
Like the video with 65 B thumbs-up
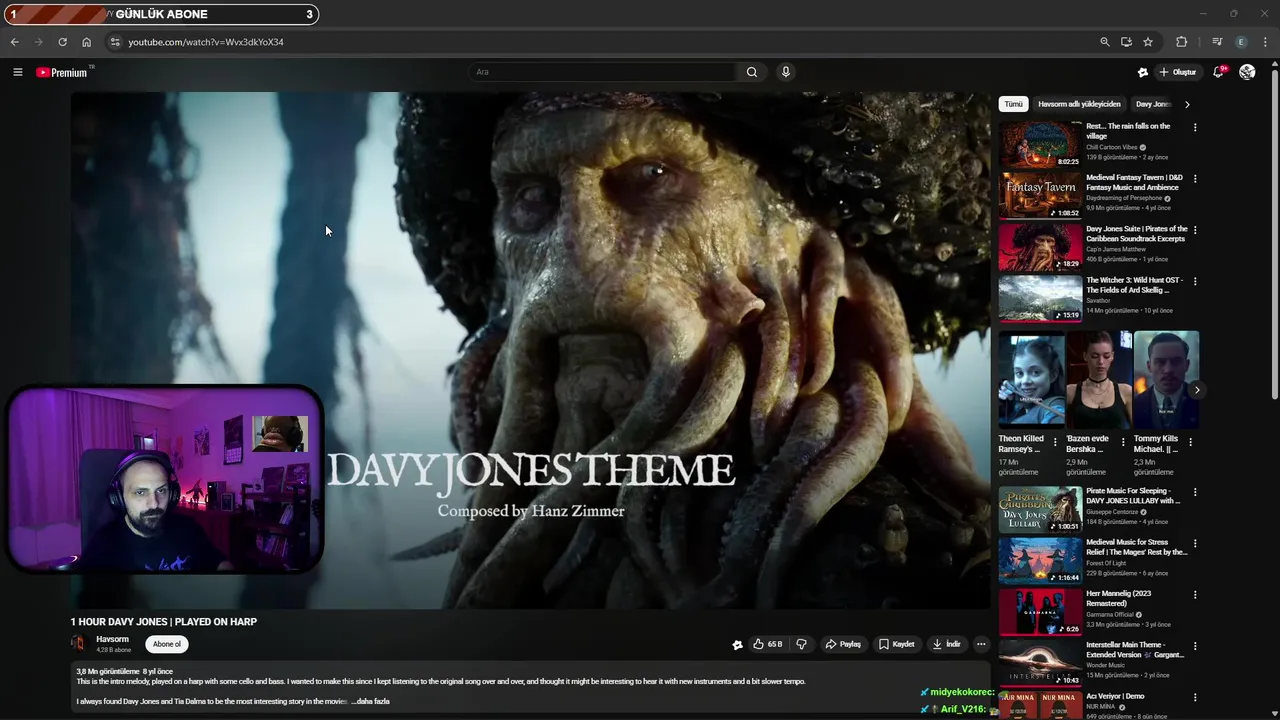(x=767, y=644)
